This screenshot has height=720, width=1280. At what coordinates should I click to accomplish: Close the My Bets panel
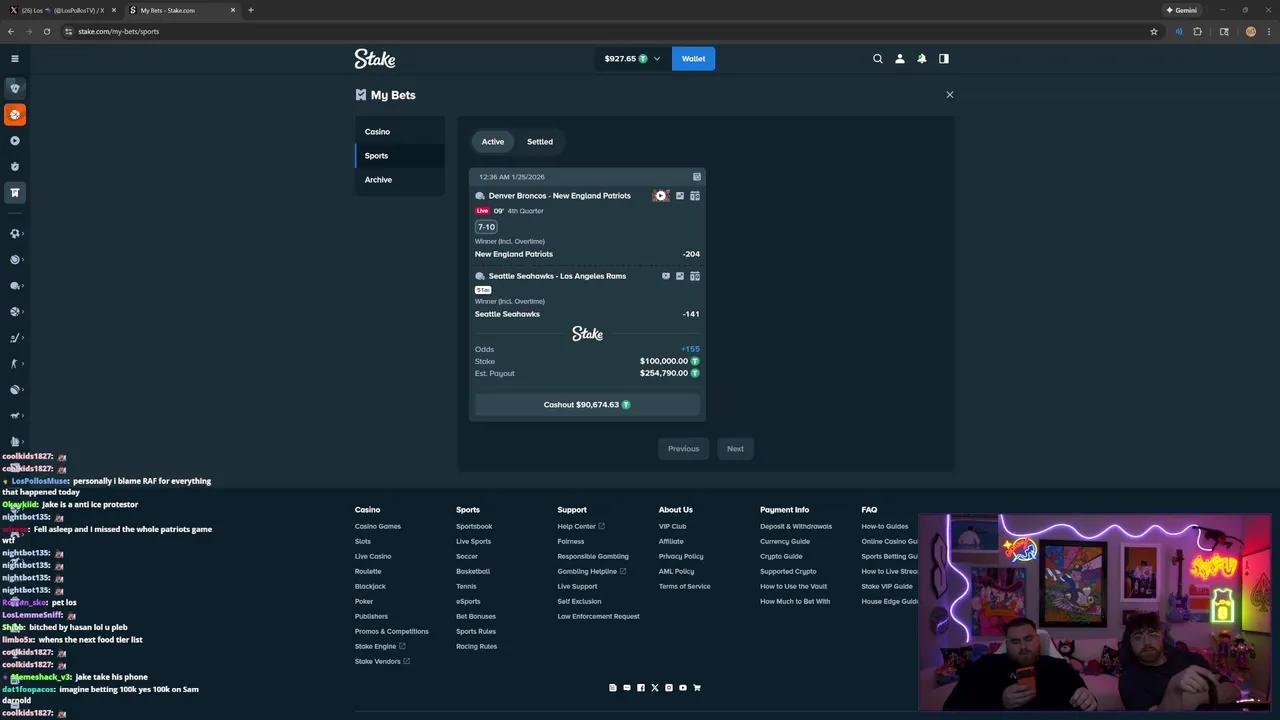[x=950, y=95]
